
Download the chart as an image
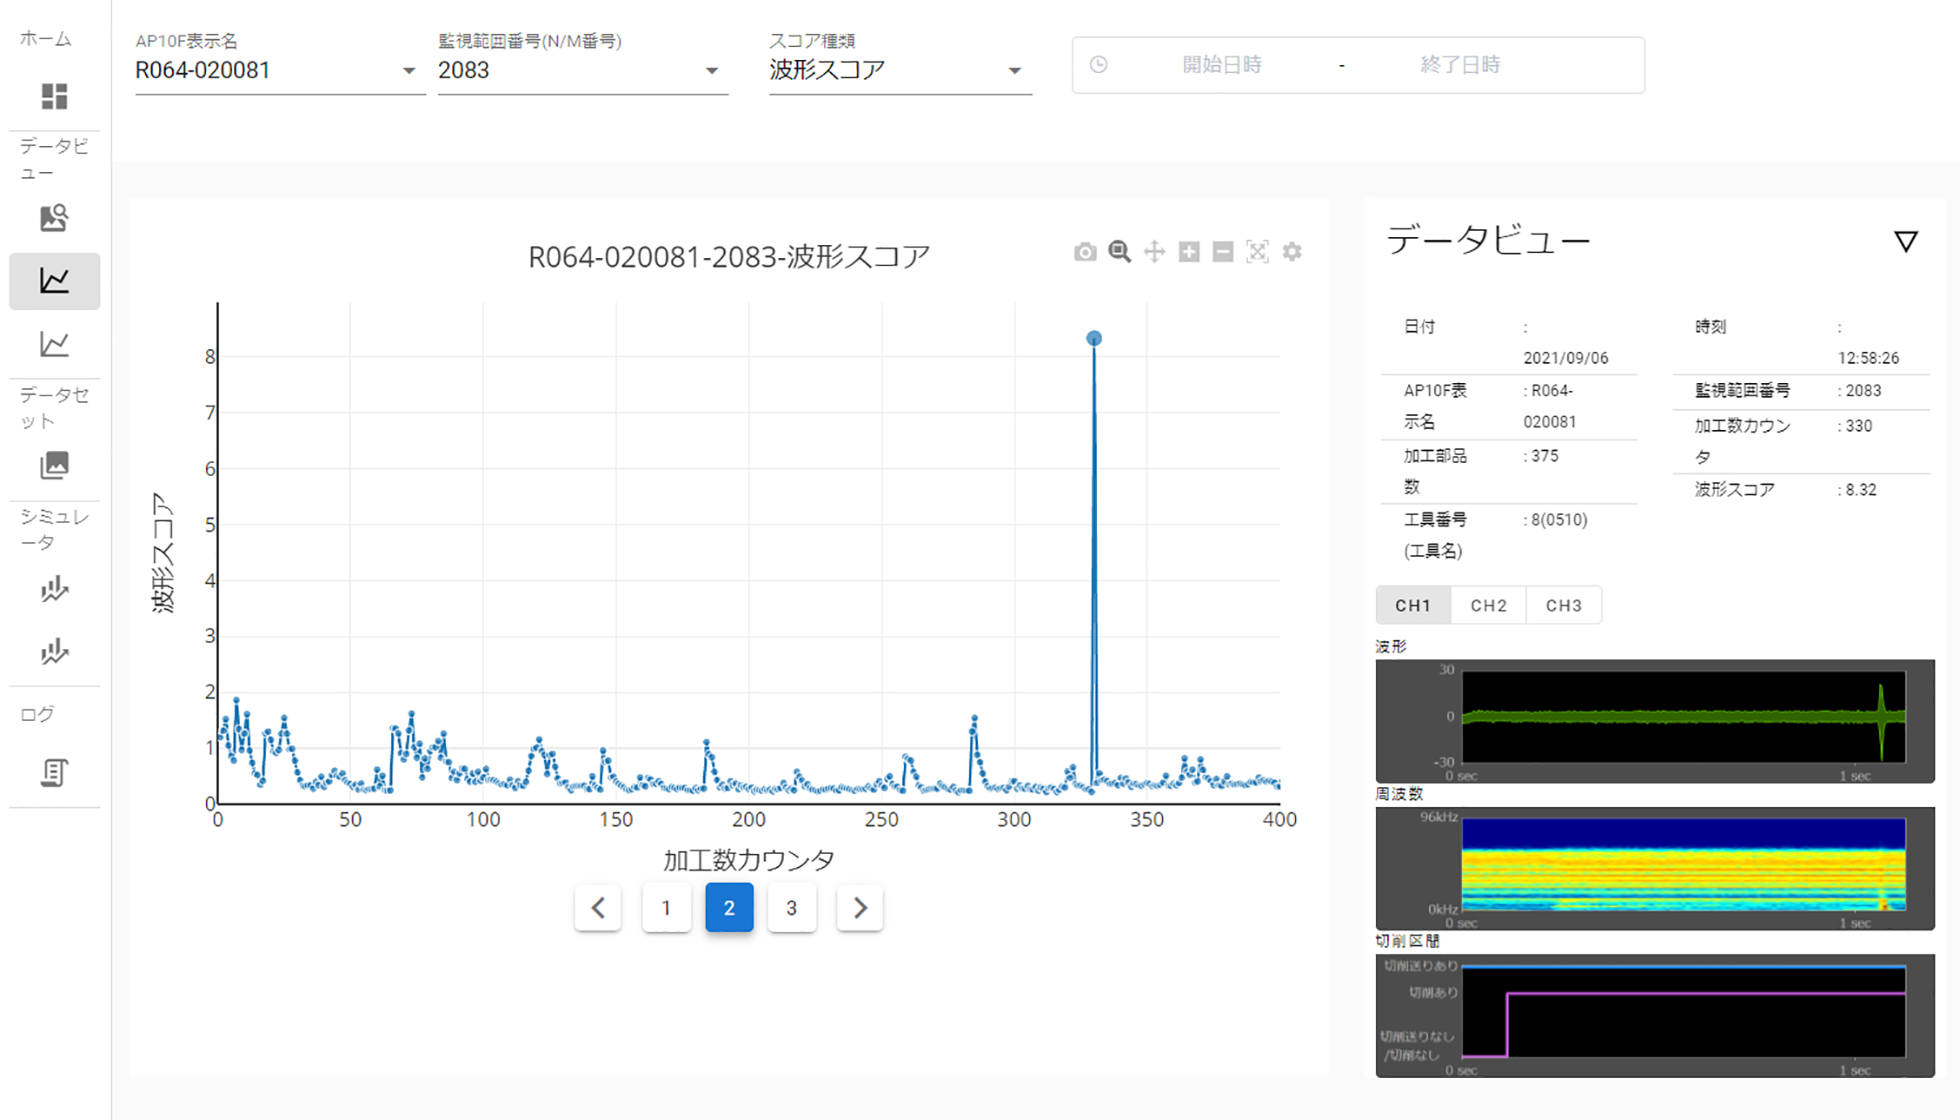(1085, 252)
